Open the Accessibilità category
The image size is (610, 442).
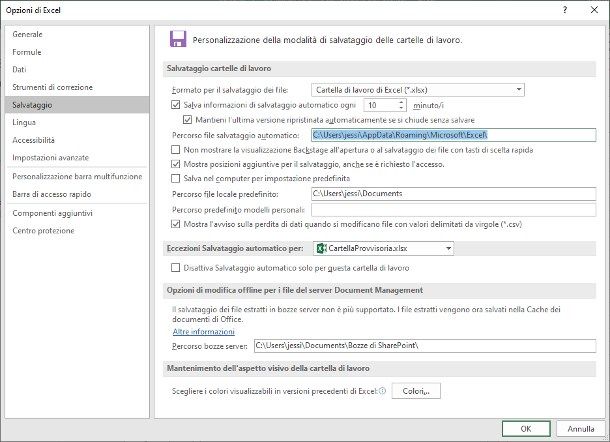point(77,140)
